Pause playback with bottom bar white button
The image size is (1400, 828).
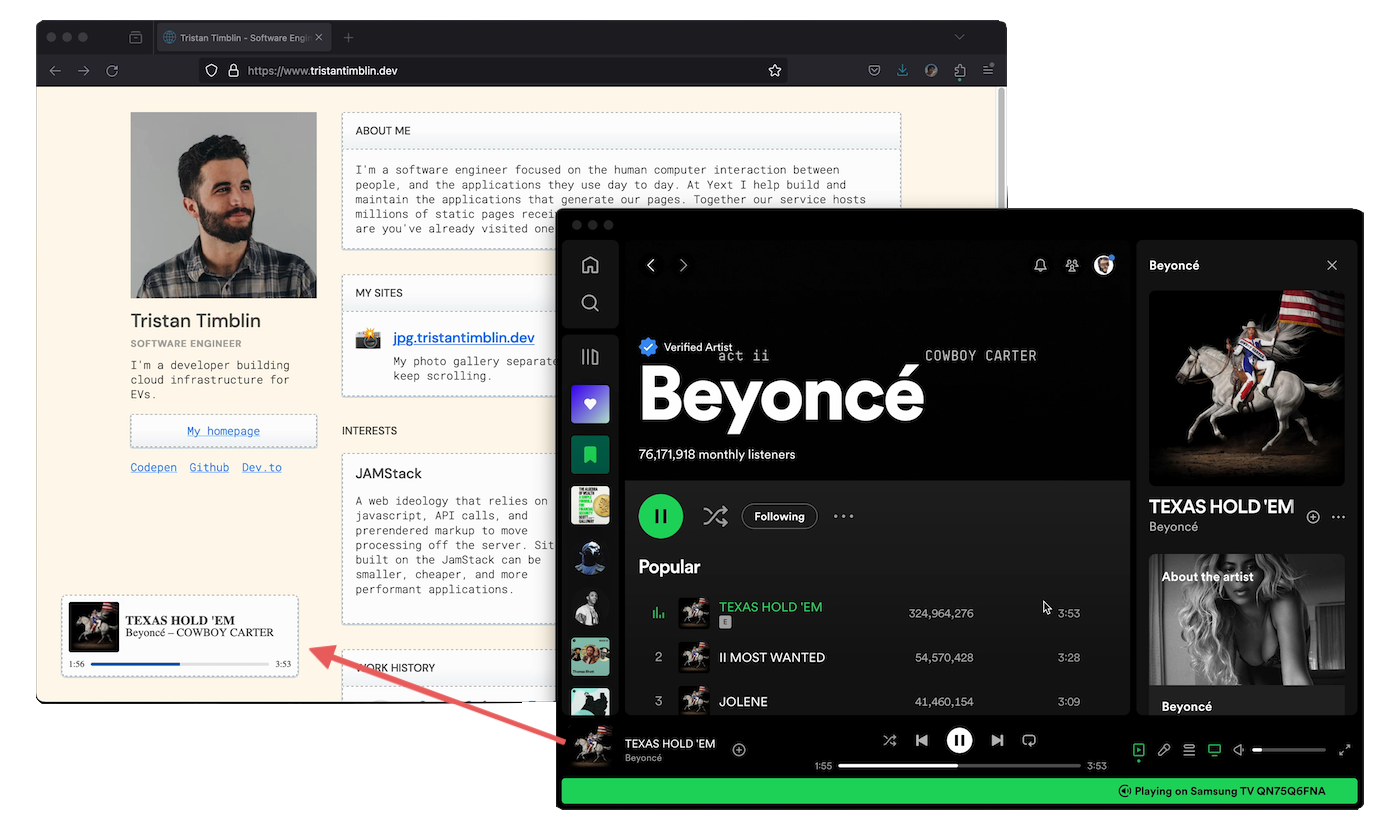(959, 740)
